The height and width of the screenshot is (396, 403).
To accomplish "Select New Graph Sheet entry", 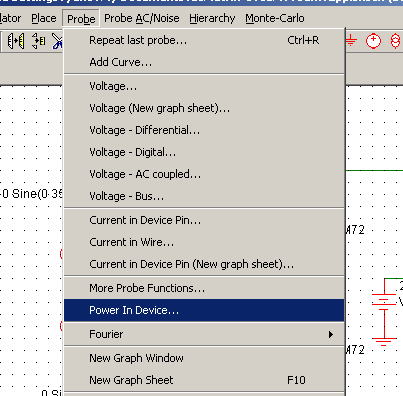I will [204, 380].
